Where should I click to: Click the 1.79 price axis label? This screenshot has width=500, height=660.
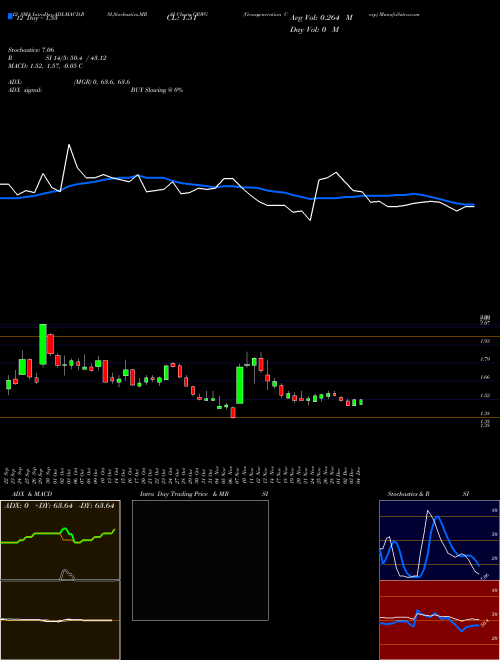(x=485, y=359)
